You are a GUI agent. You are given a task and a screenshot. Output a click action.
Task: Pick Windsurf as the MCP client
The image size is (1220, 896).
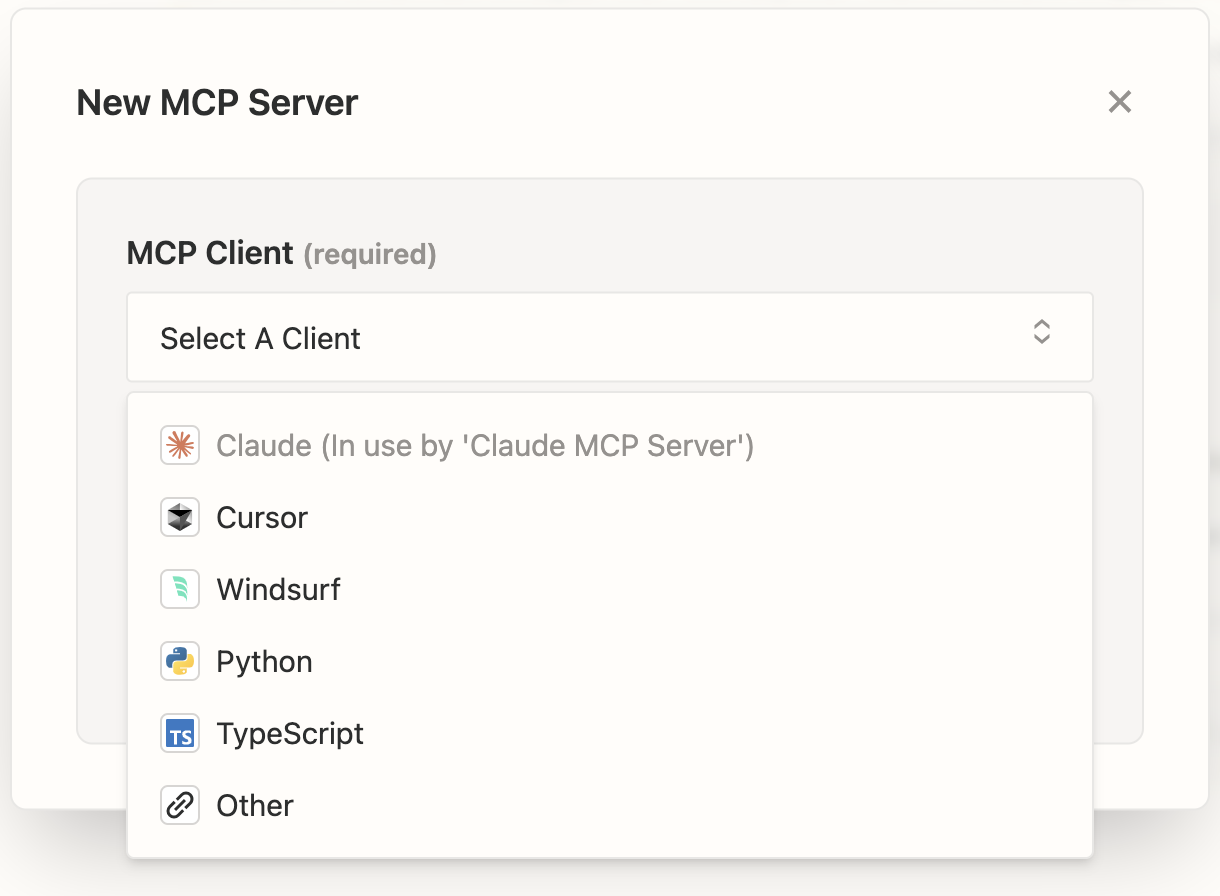[x=610, y=589]
